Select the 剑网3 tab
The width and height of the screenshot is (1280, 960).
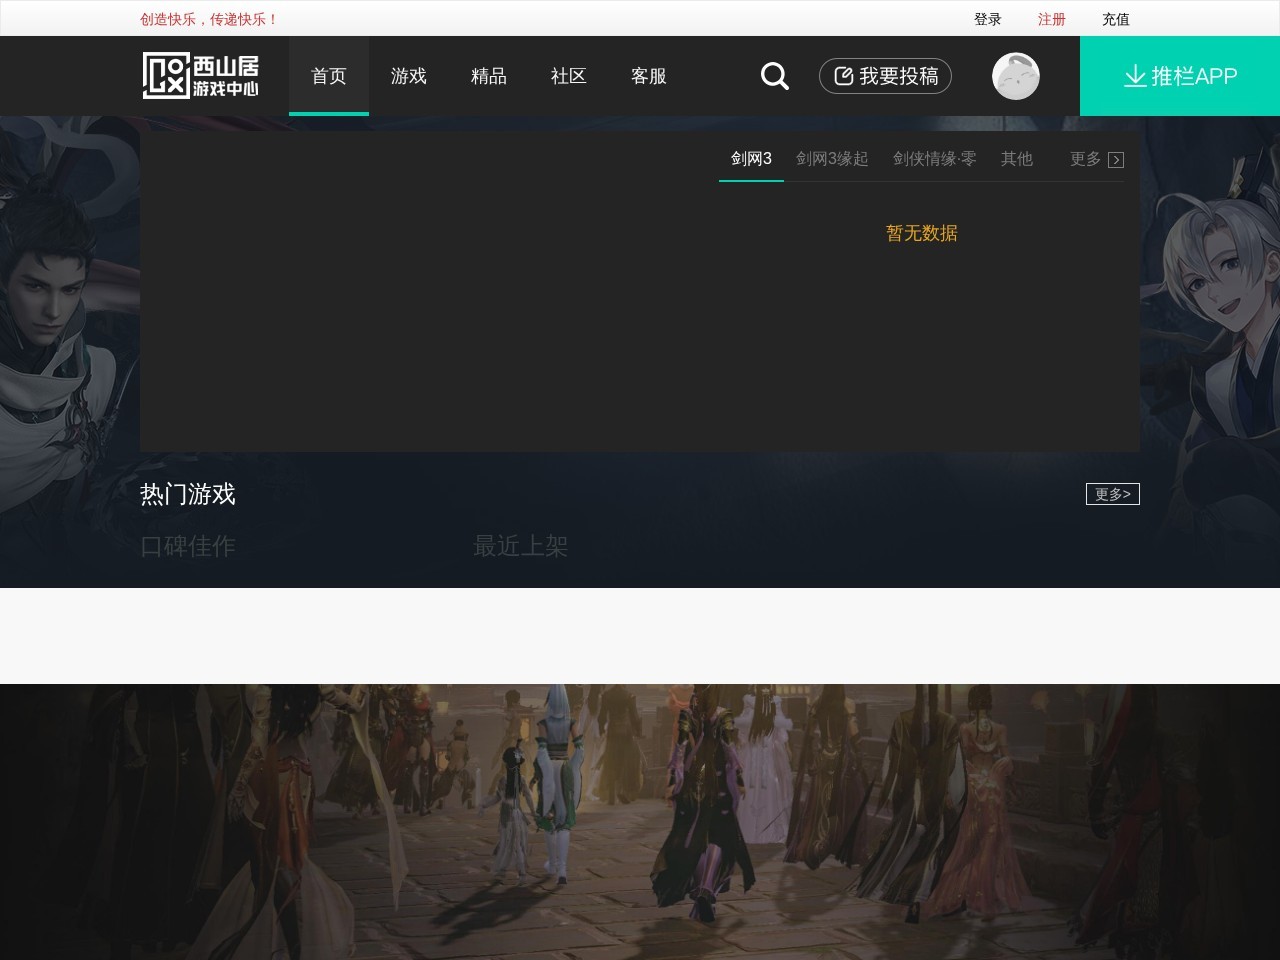(751, 159)
